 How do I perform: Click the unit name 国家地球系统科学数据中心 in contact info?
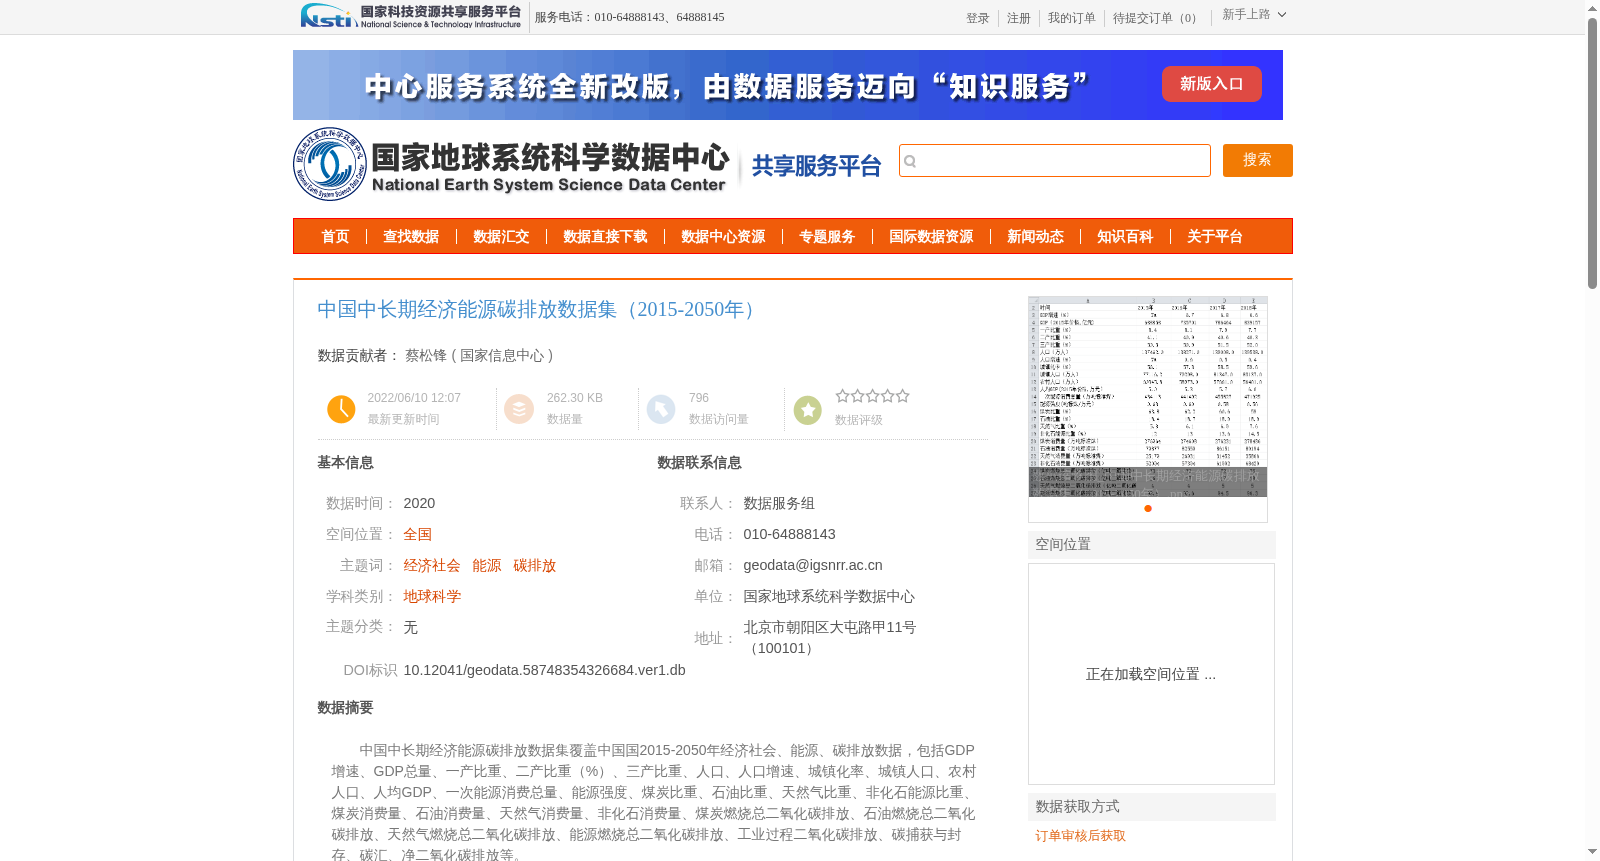tap(829, 596)
